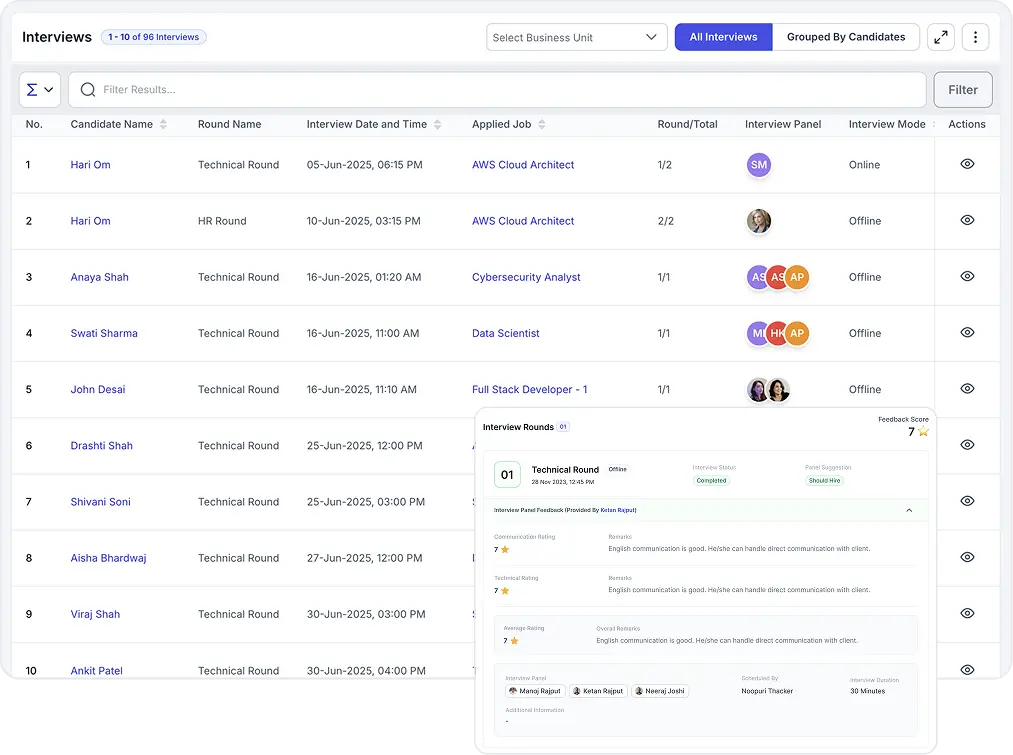Click the Interview Mode column header
The image size is (1013, 755).
click(886, 124)
